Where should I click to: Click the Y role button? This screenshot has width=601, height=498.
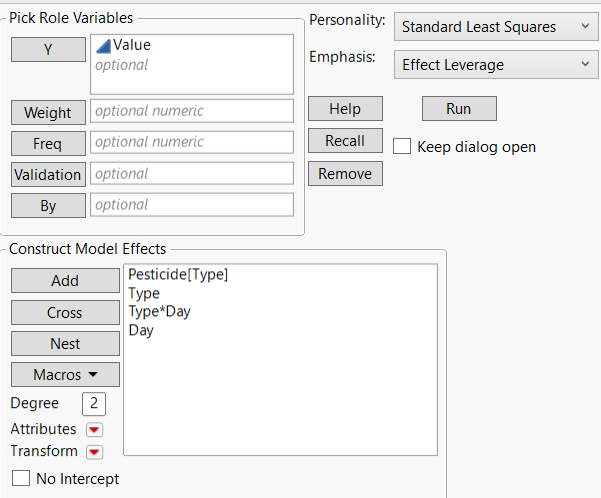point(48,50)
